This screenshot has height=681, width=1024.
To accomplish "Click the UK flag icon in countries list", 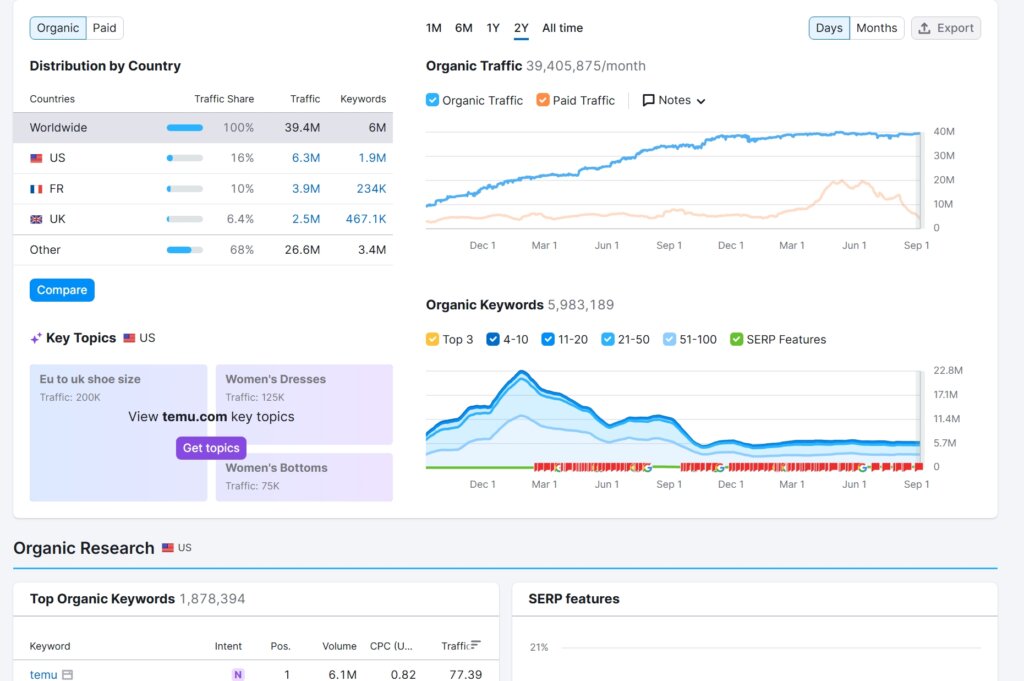I will 36,219.
